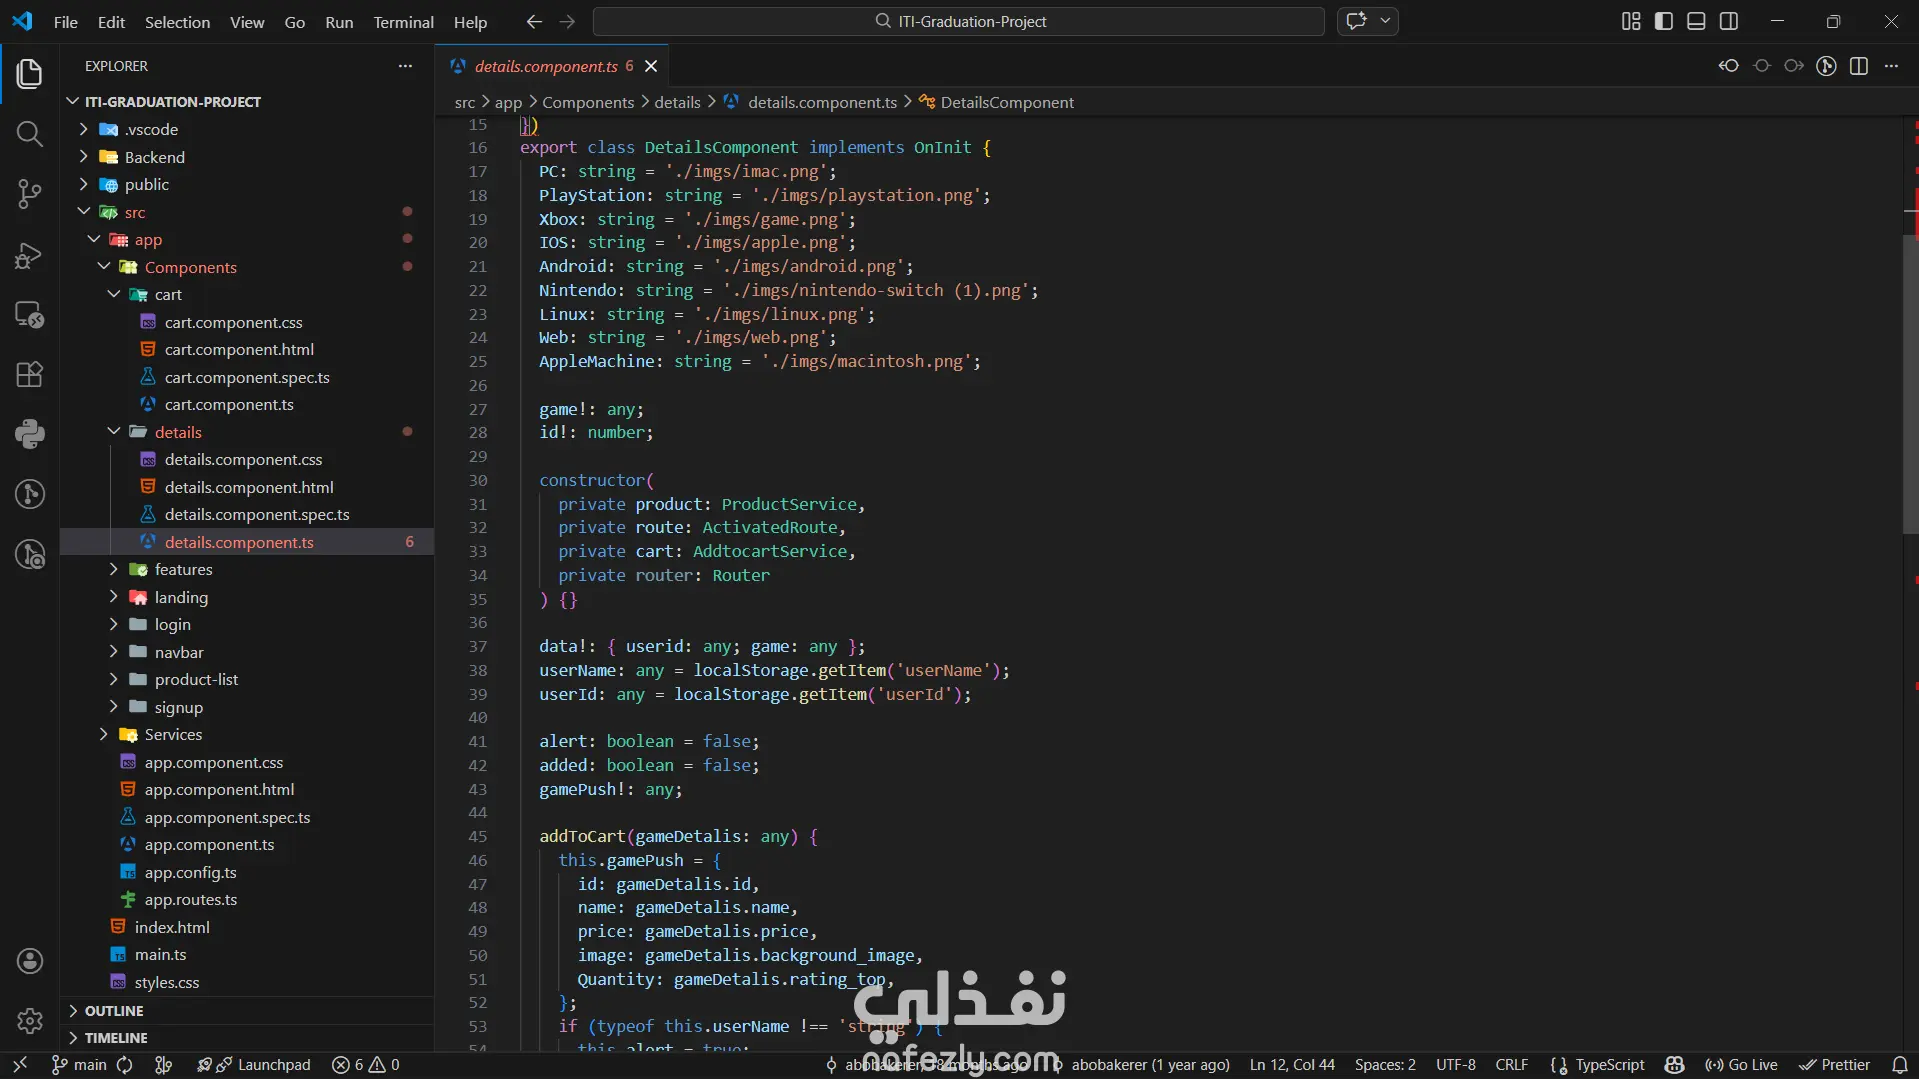Open app.routes.ts file
Viewport: 1919px width, 1079px height.
coord(191,900)
